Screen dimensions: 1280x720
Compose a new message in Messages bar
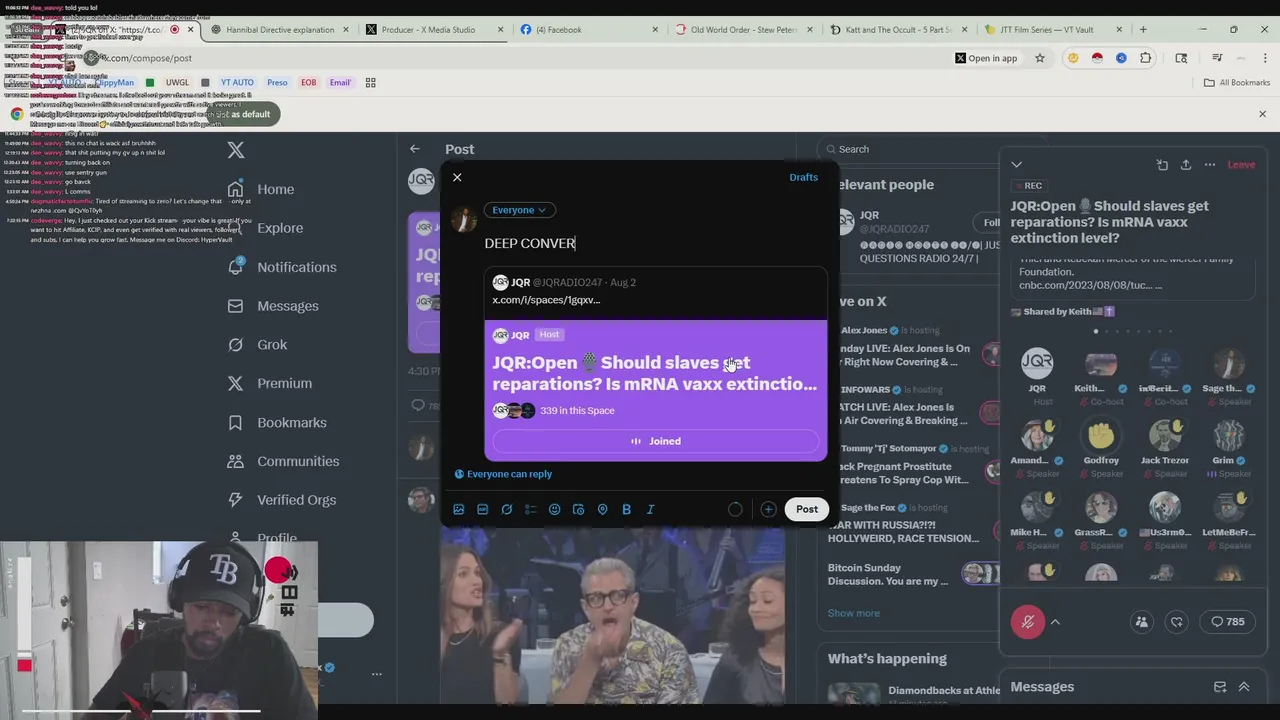click(1220, 687)
